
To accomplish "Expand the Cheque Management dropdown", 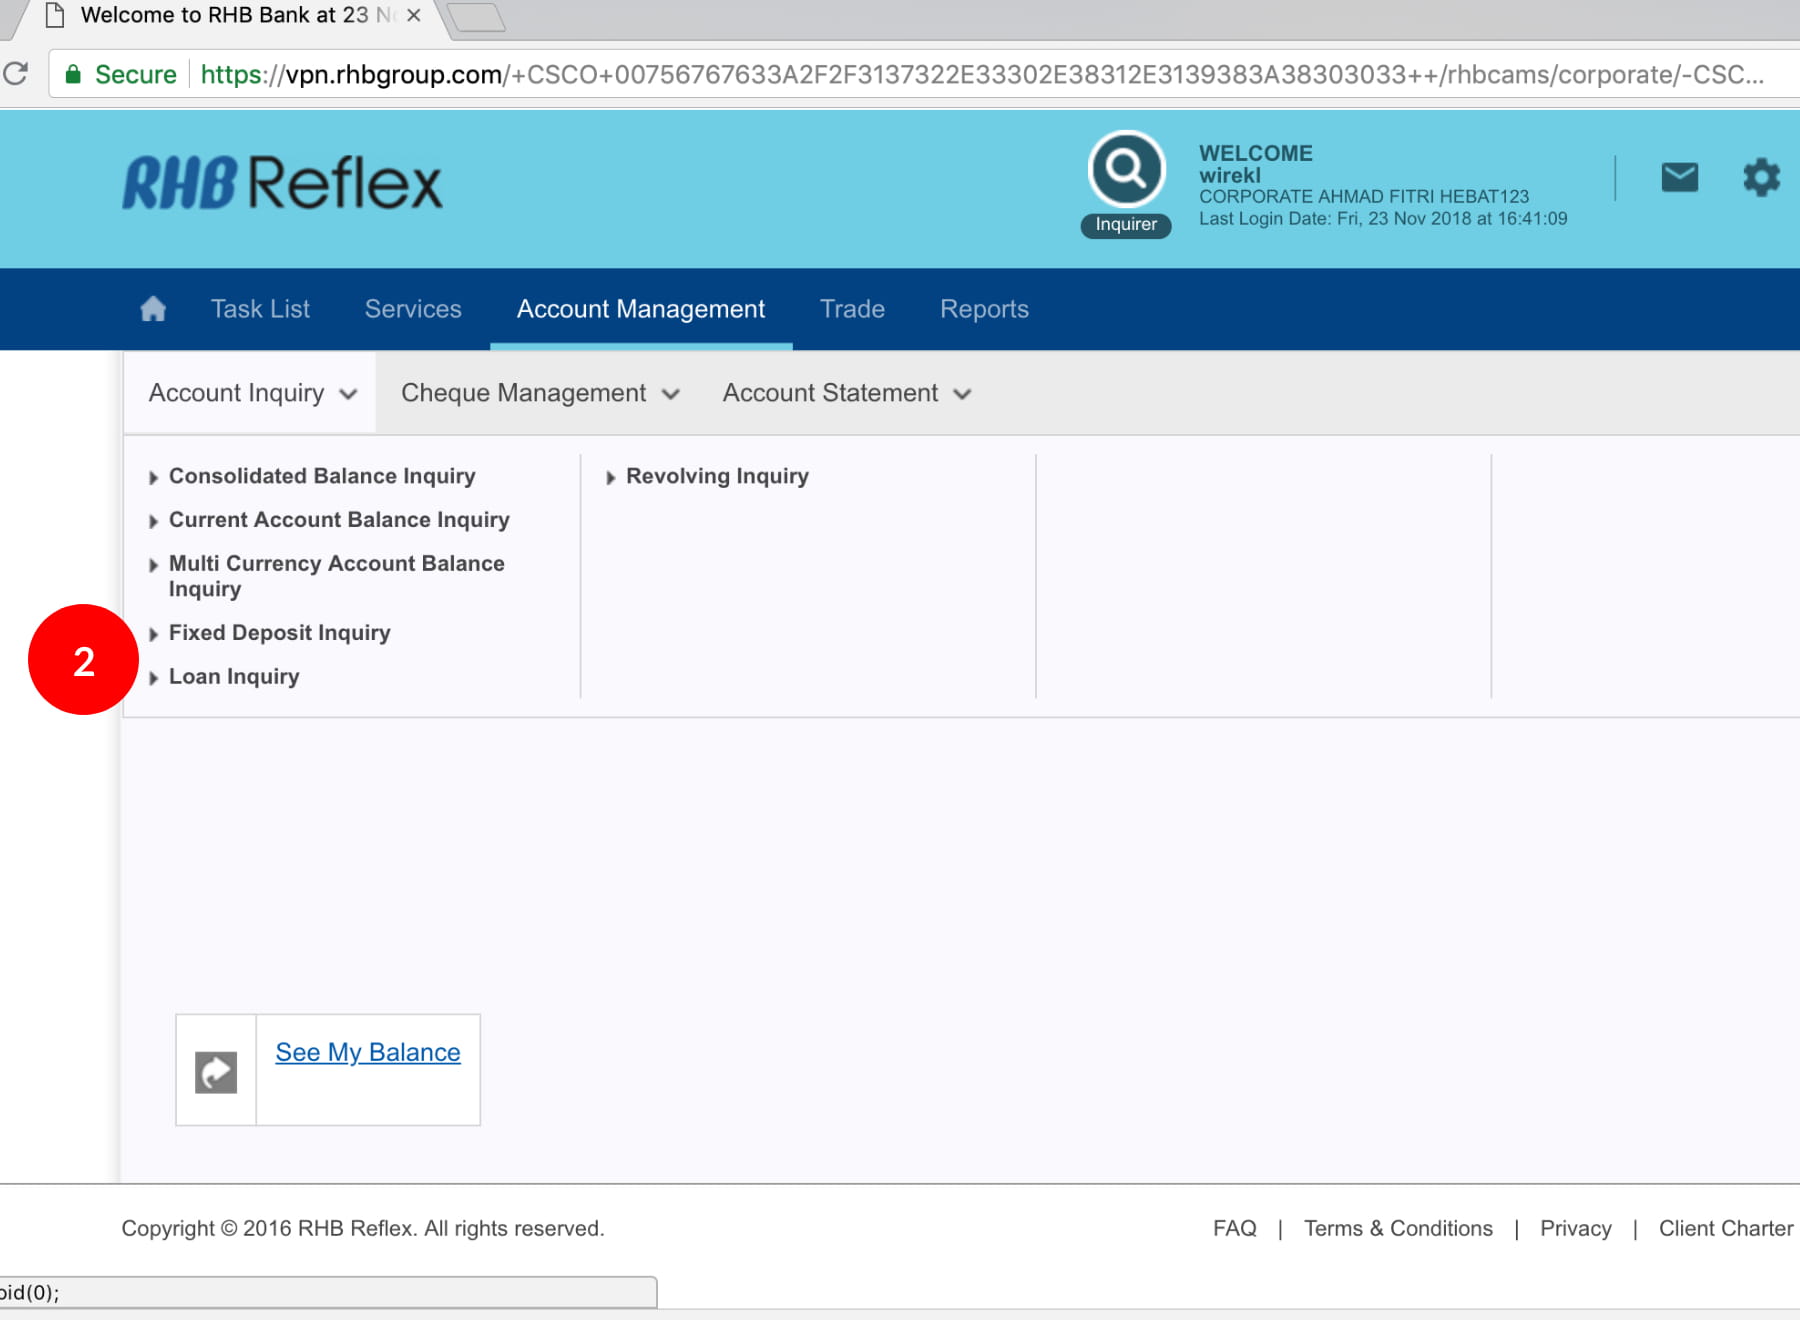I will (539, 393).
